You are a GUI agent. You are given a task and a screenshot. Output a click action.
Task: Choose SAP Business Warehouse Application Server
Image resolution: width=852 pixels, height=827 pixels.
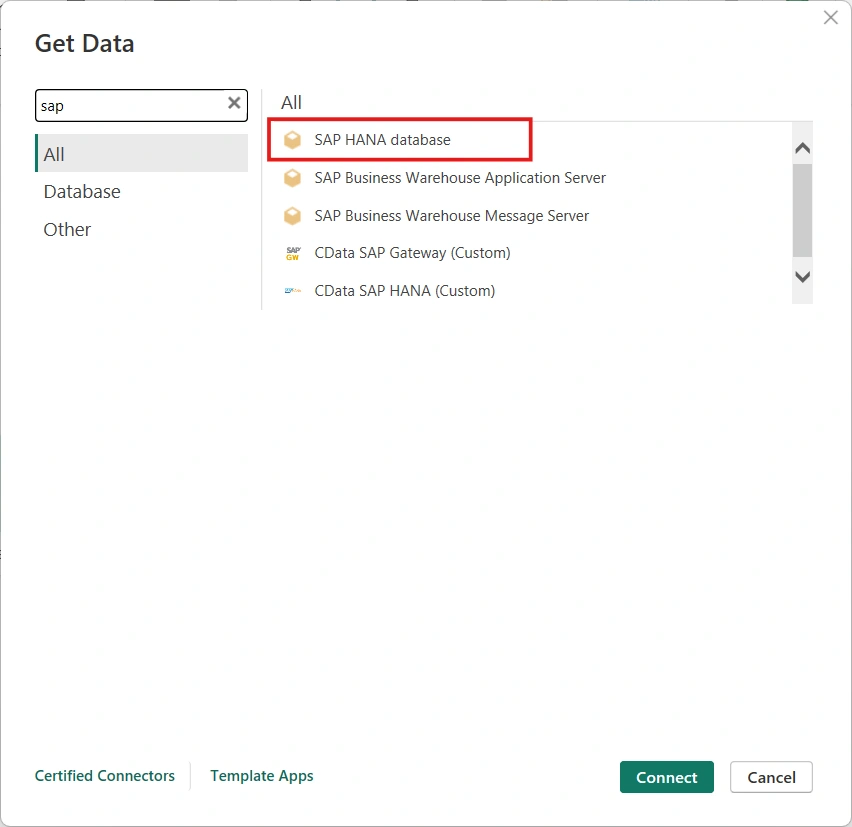point(460,178)
